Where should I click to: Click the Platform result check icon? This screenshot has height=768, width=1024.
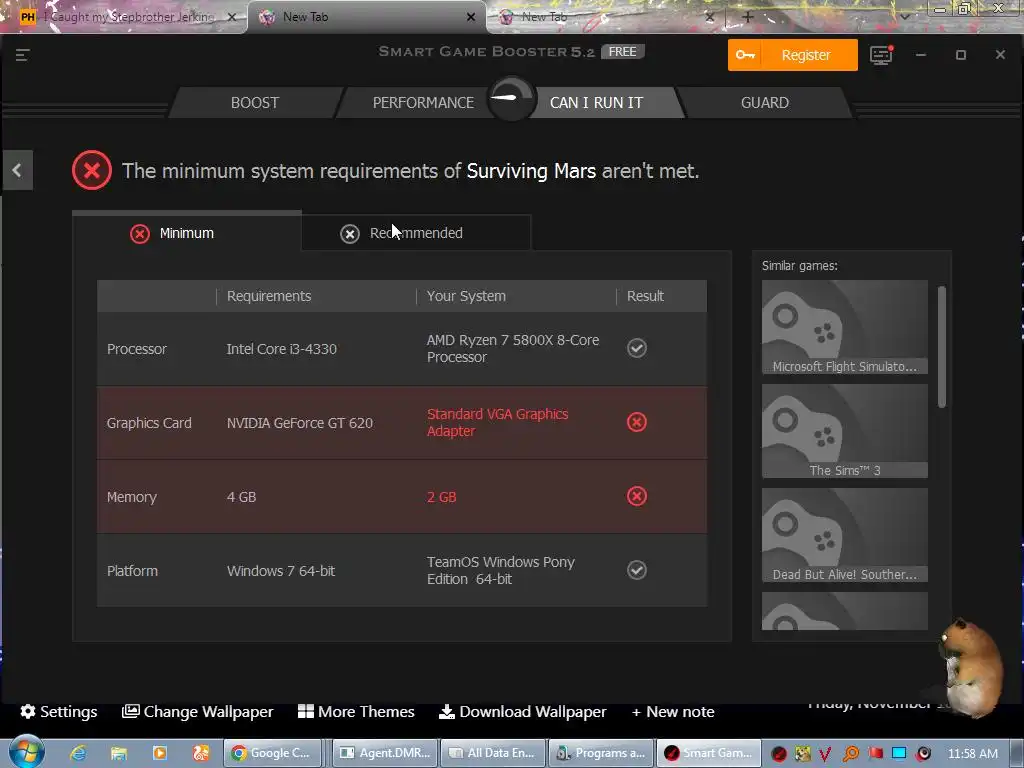pos(637,570)
